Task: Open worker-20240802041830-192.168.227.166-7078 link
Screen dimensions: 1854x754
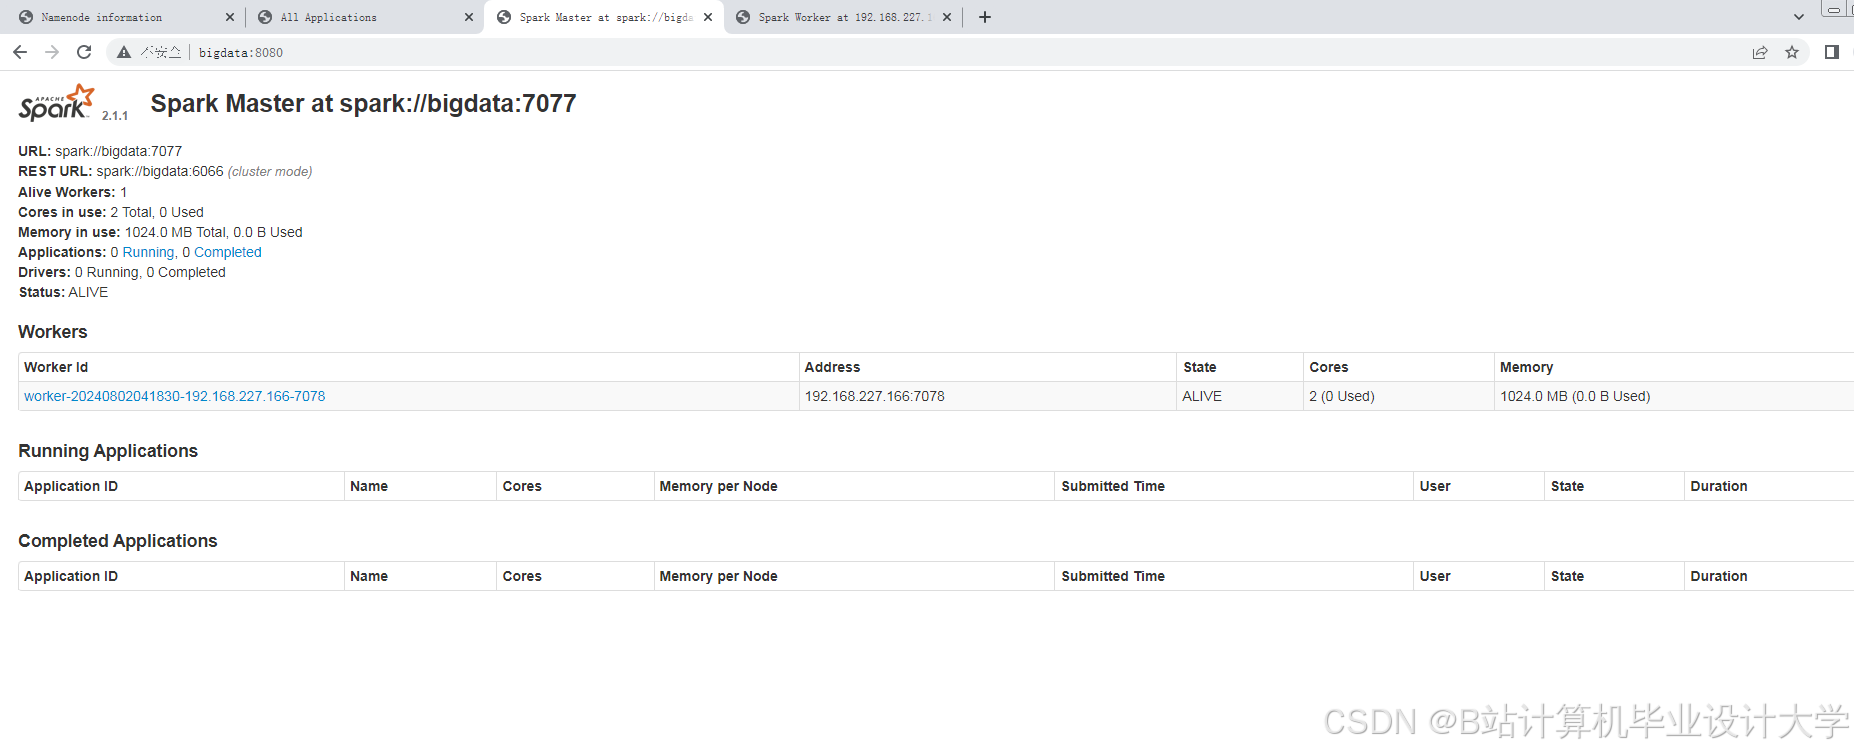Action: point(174,396)
